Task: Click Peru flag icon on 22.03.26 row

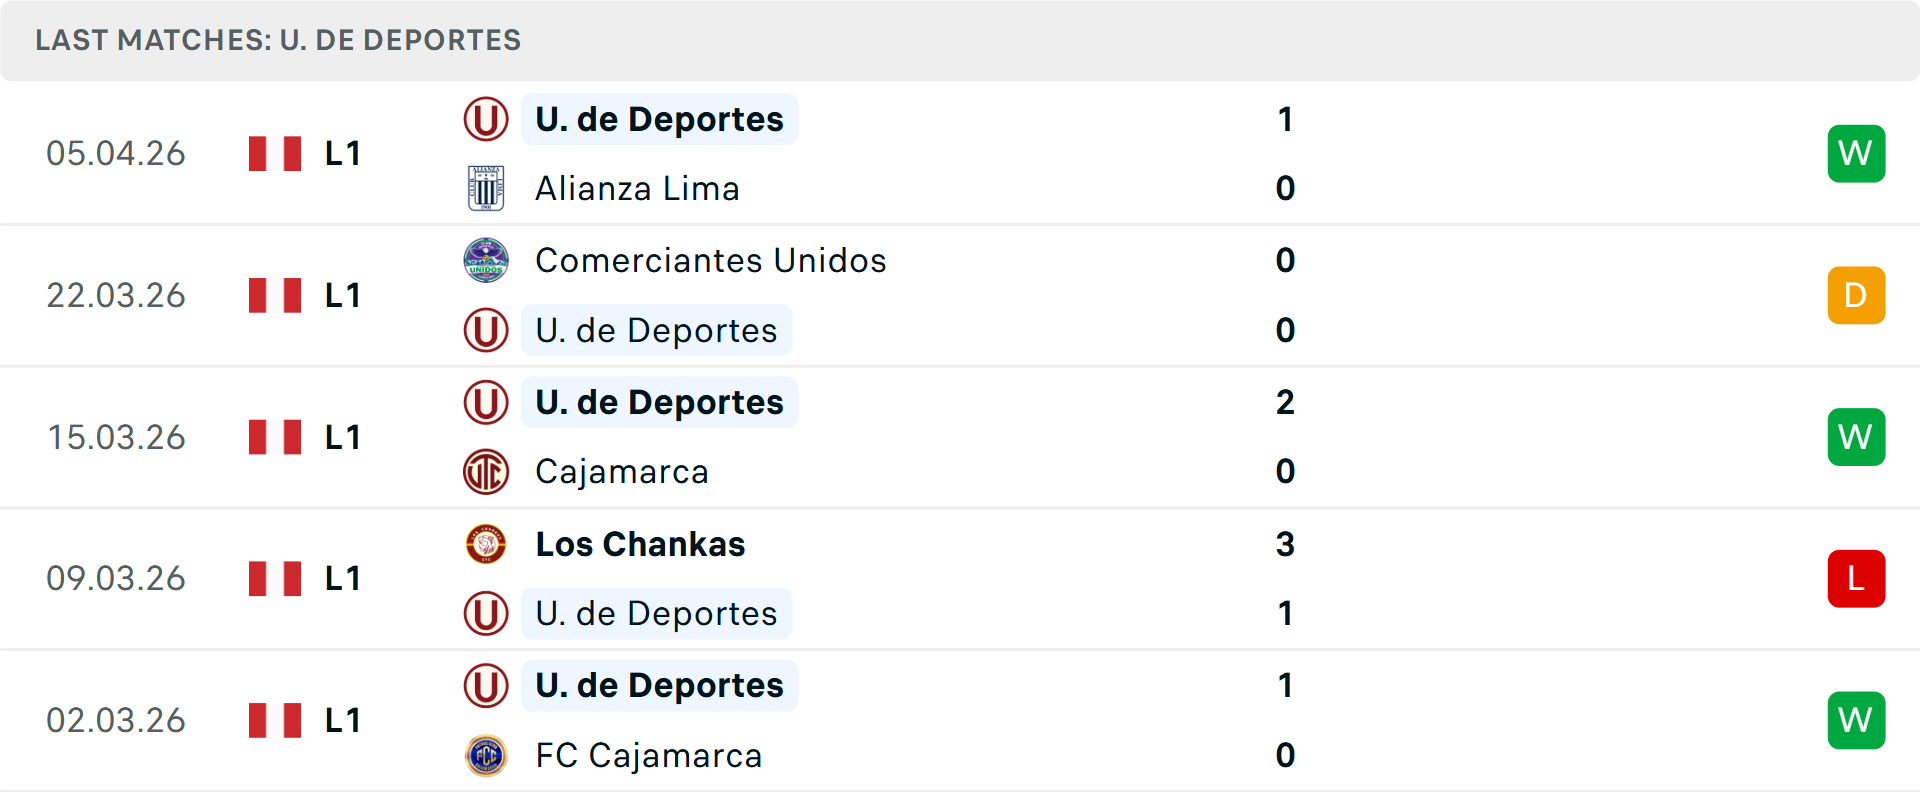Action: tap(275, 295)
